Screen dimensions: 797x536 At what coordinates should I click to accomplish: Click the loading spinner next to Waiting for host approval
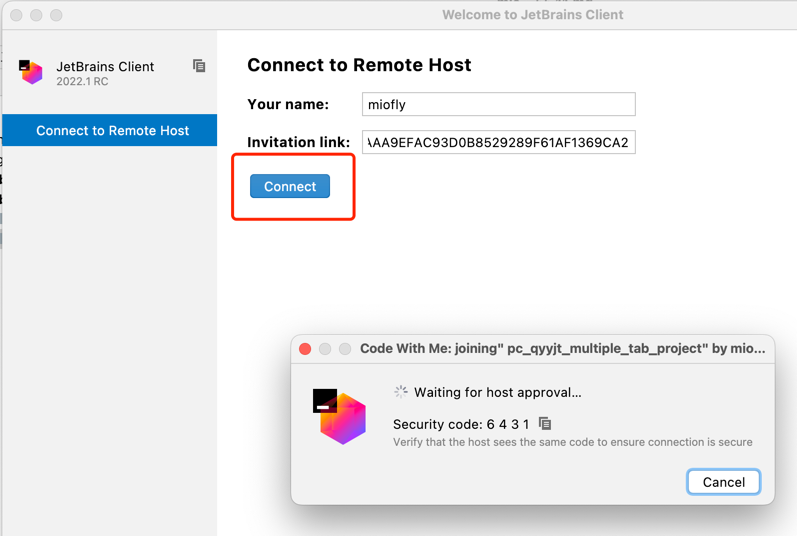coord(401,392)
